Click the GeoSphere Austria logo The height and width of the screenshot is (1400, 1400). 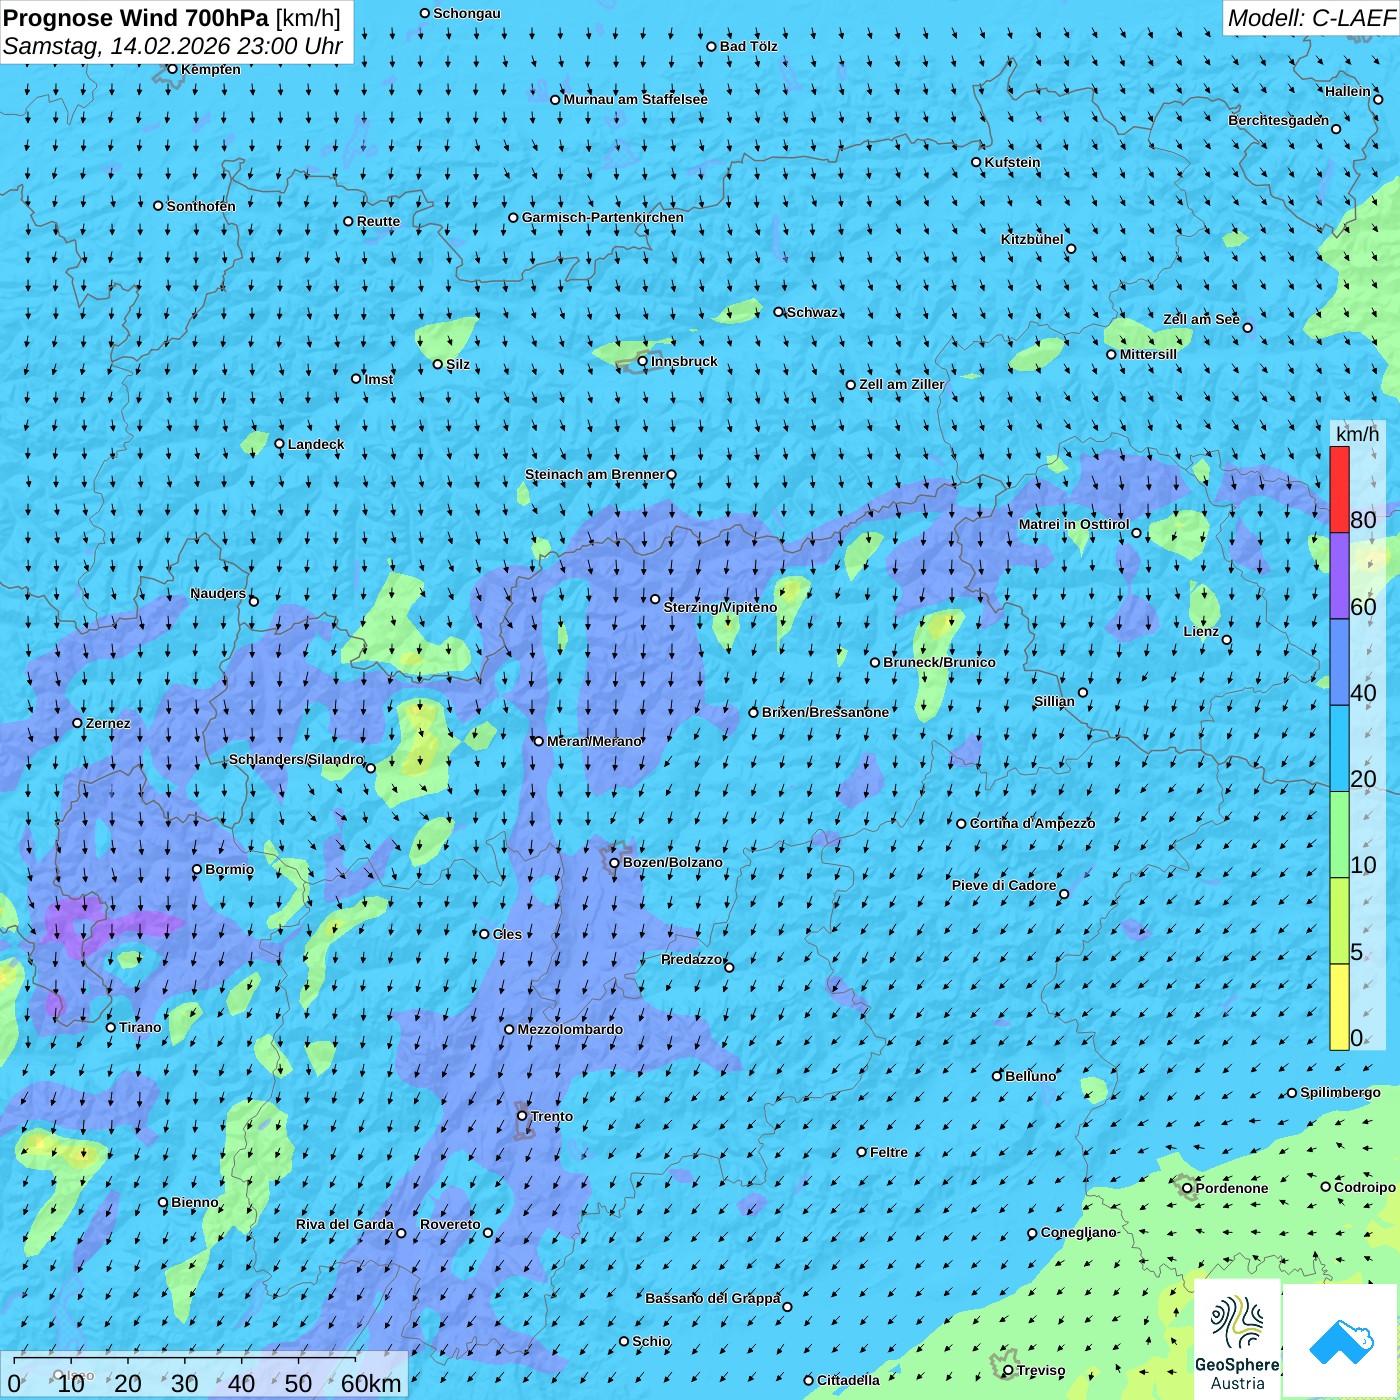point(1237,1338)
